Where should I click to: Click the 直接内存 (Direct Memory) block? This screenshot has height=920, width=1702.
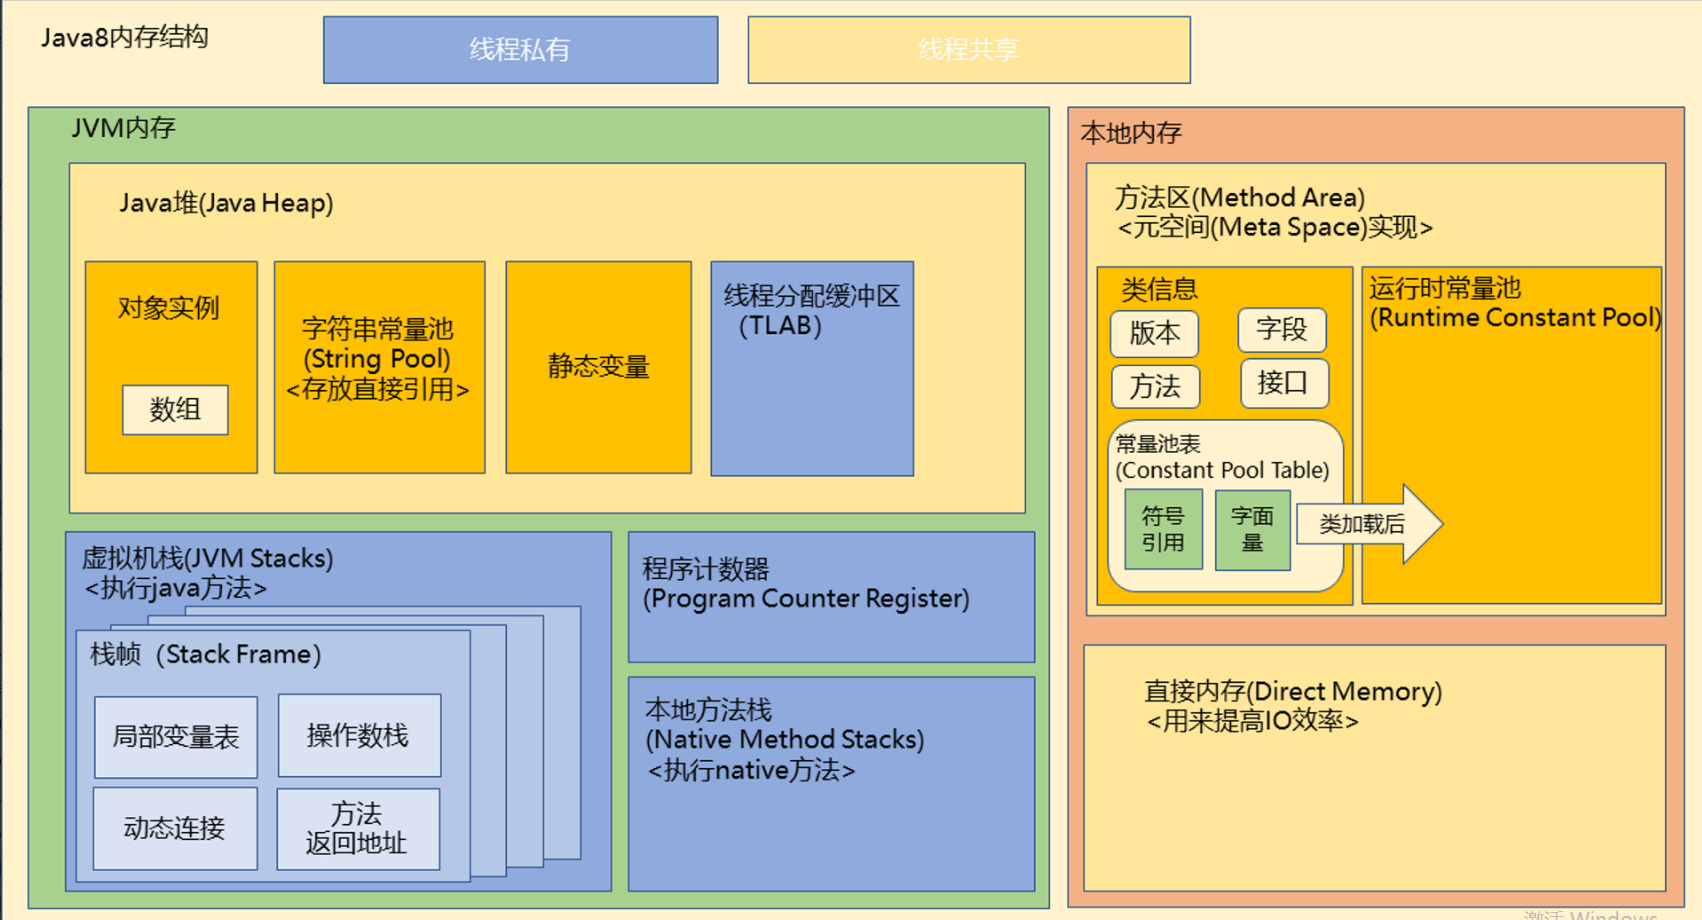1374,767
